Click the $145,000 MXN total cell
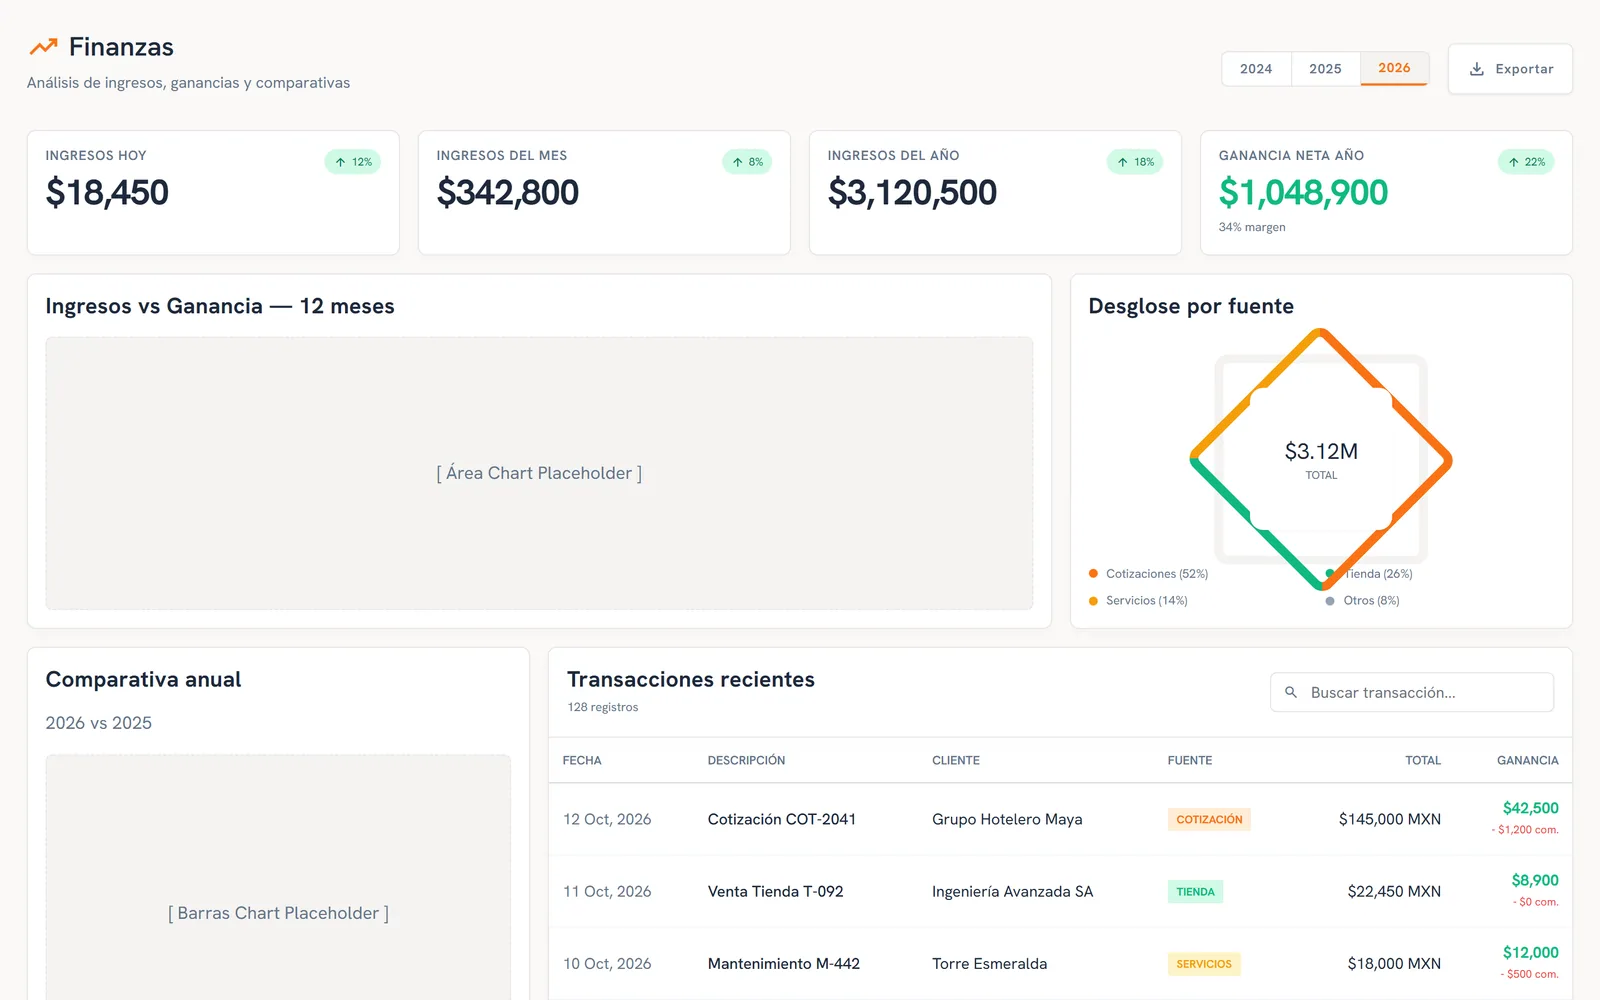Viewport: 1600px width, 1000px height. [1390, 819]
